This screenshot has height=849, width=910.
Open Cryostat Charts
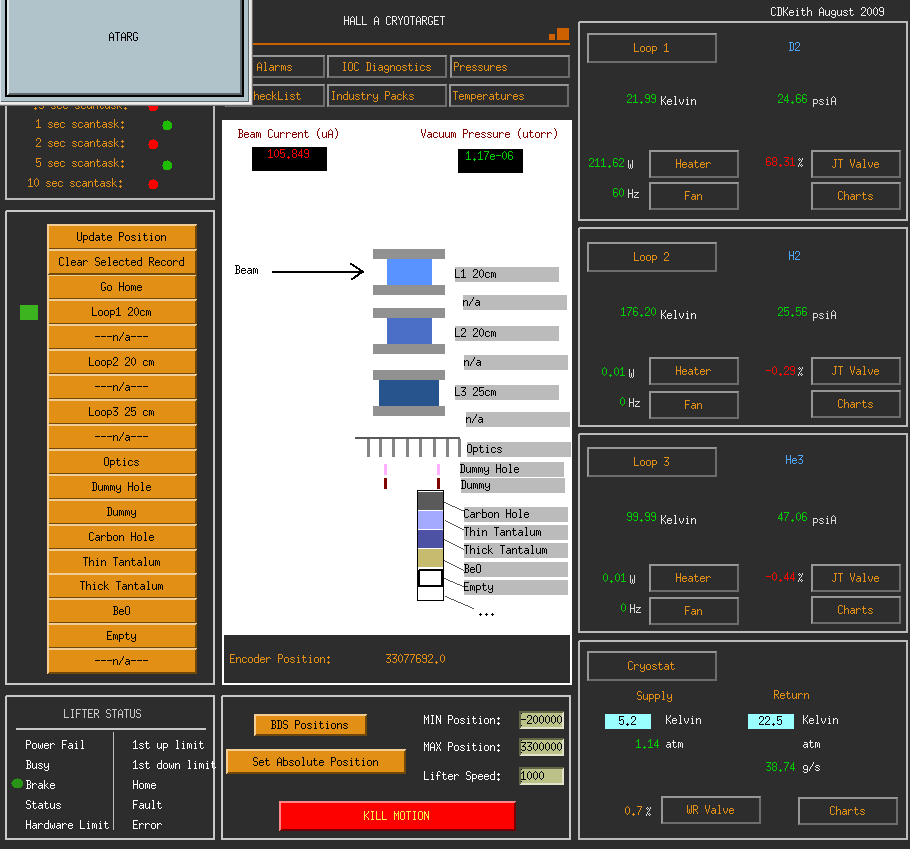(x=847, y=811)
